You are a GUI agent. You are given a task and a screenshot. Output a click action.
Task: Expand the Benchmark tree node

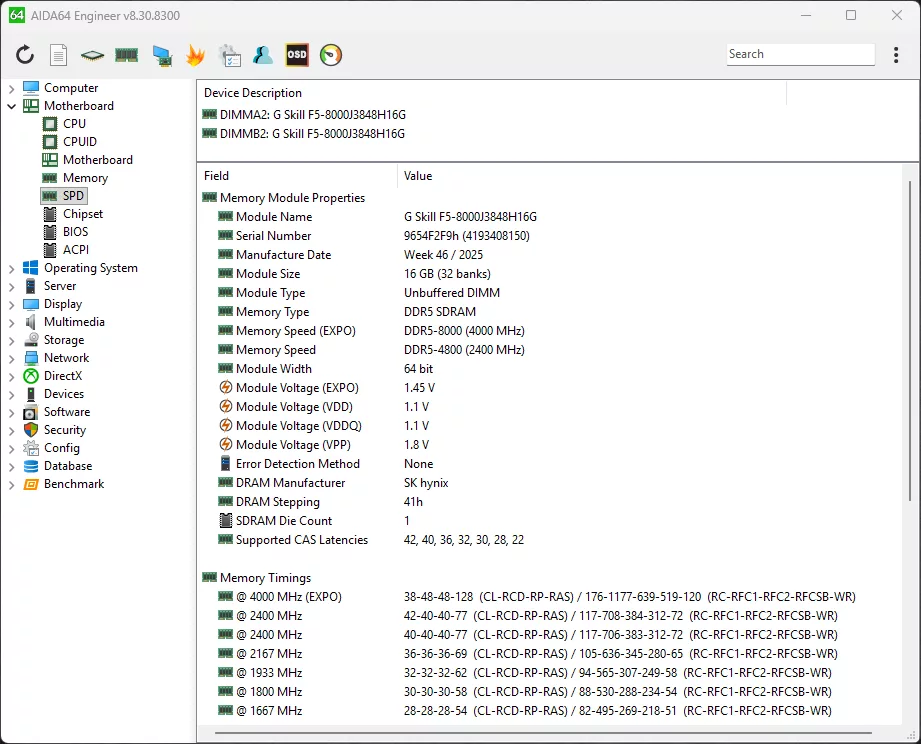click(x=11, y=485)
